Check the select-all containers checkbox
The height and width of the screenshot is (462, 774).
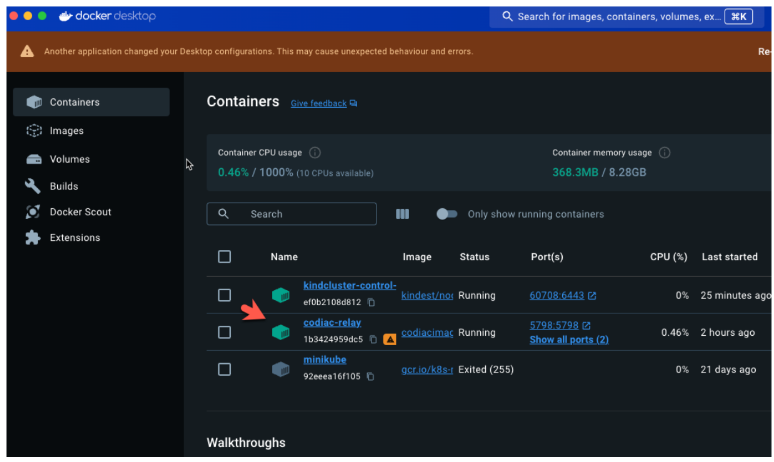[x=224, y=257]
